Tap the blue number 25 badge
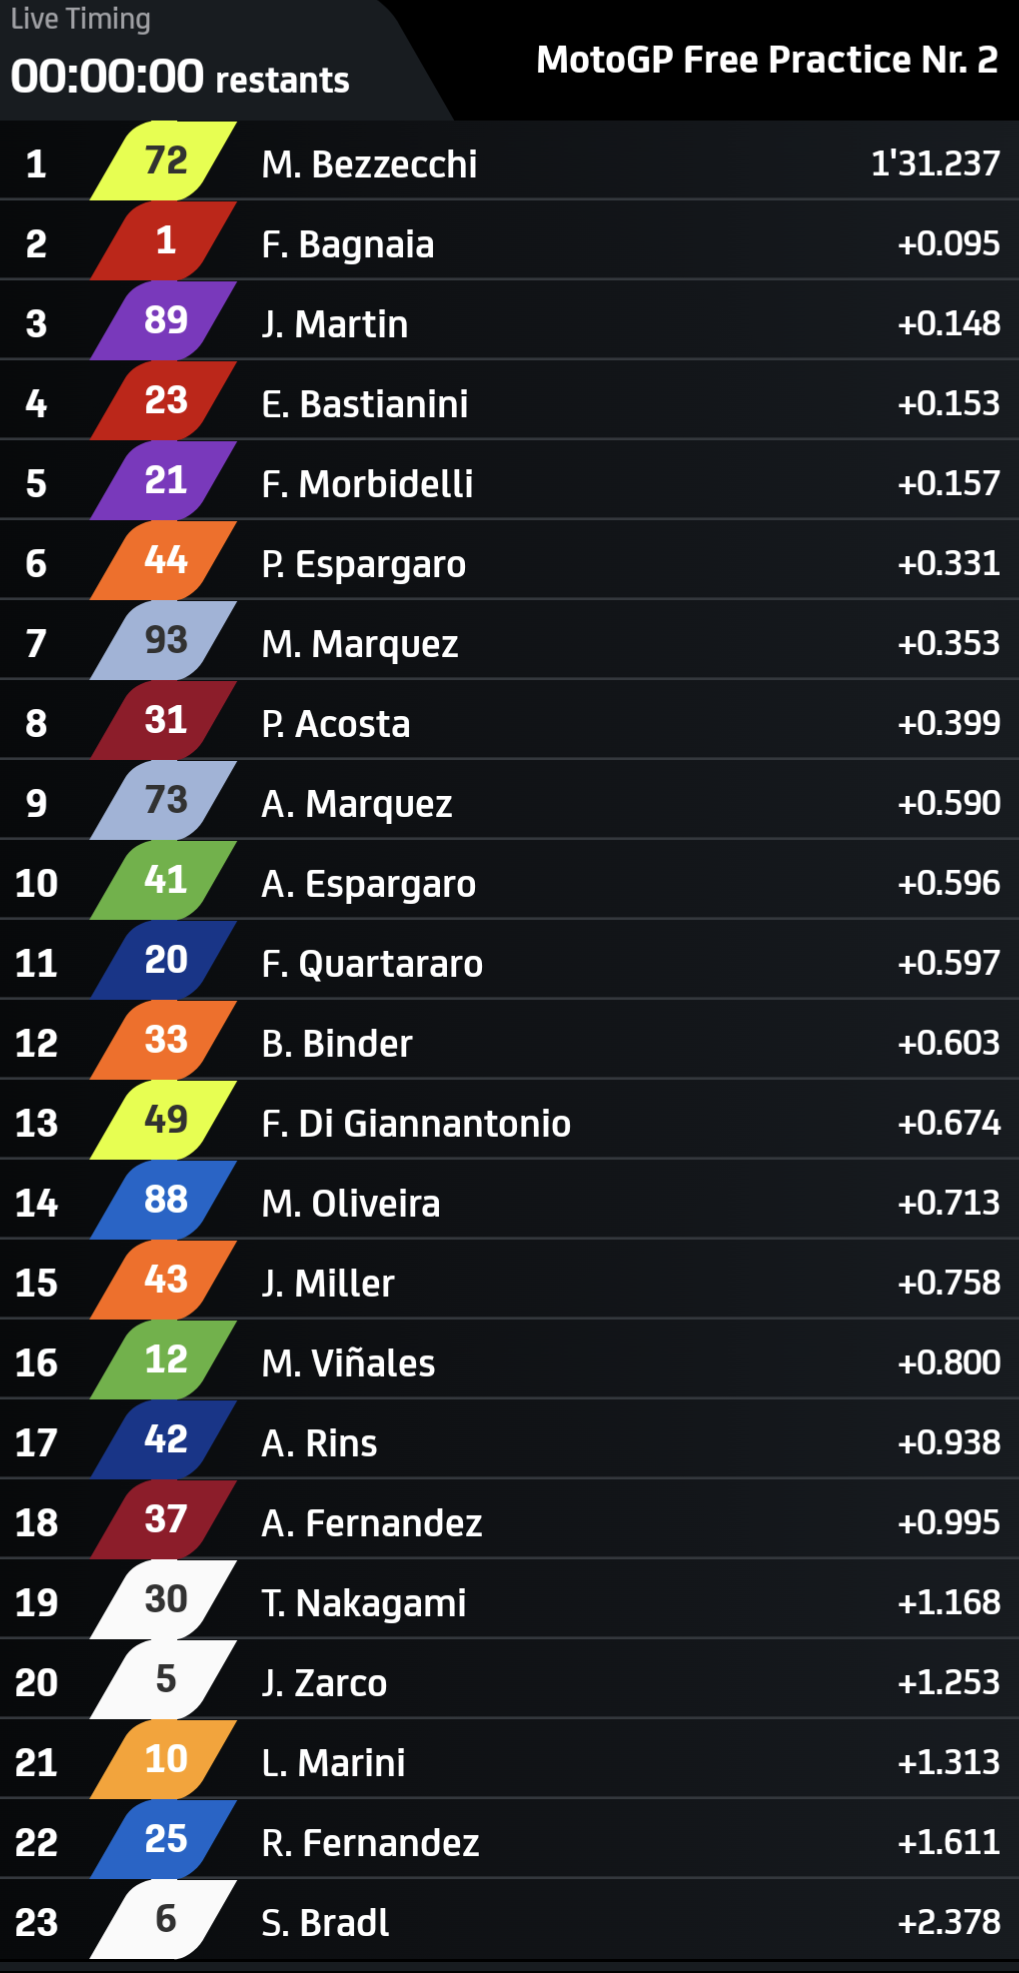 tap(165, 1840)
